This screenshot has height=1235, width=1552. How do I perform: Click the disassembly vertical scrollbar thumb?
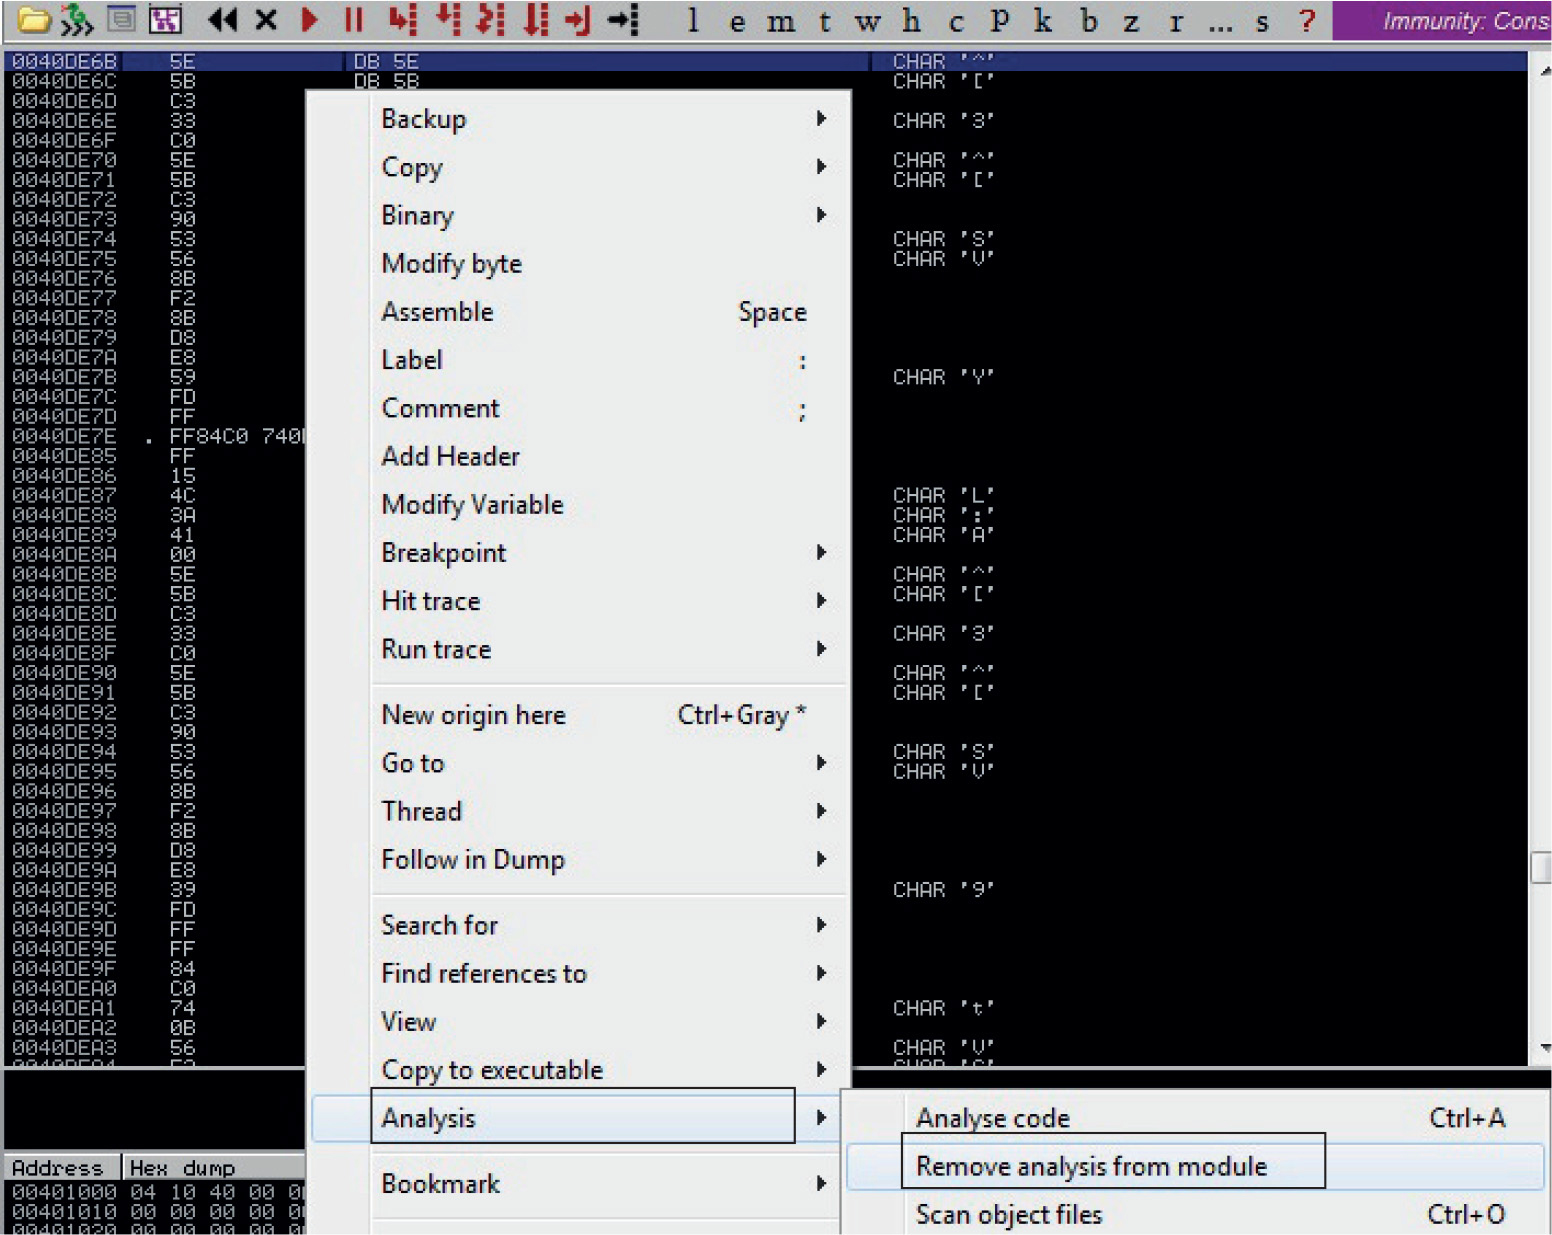[1540, 867]
